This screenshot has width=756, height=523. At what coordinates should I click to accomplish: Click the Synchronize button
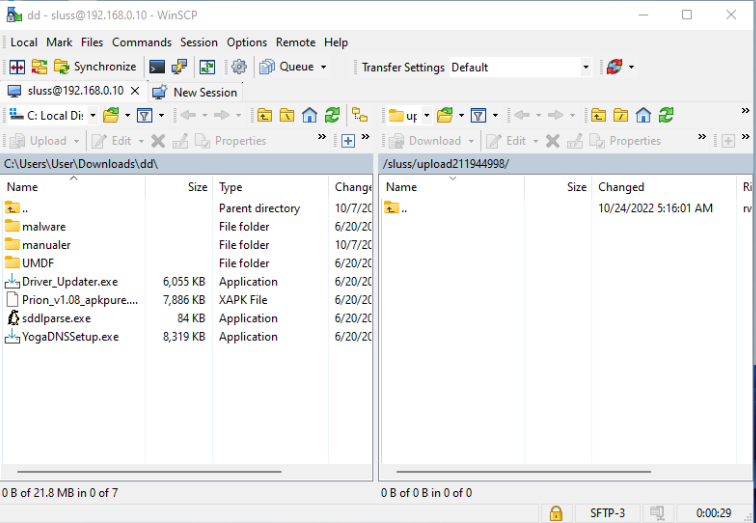click(95, 67)
